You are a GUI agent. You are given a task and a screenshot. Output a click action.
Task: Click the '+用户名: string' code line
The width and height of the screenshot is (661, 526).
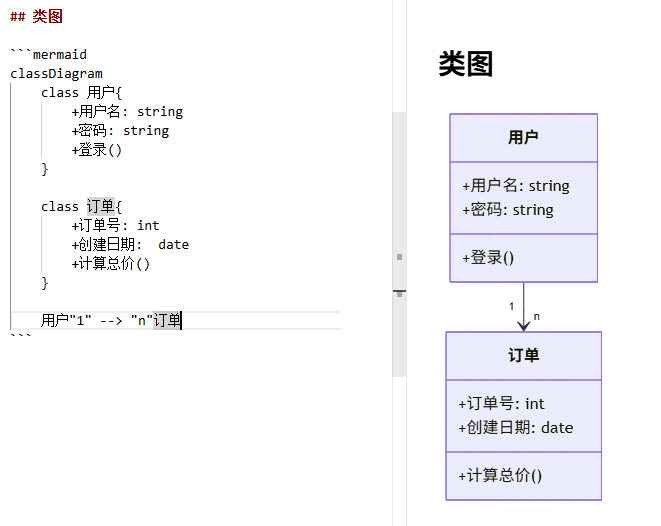pos(127,112)
